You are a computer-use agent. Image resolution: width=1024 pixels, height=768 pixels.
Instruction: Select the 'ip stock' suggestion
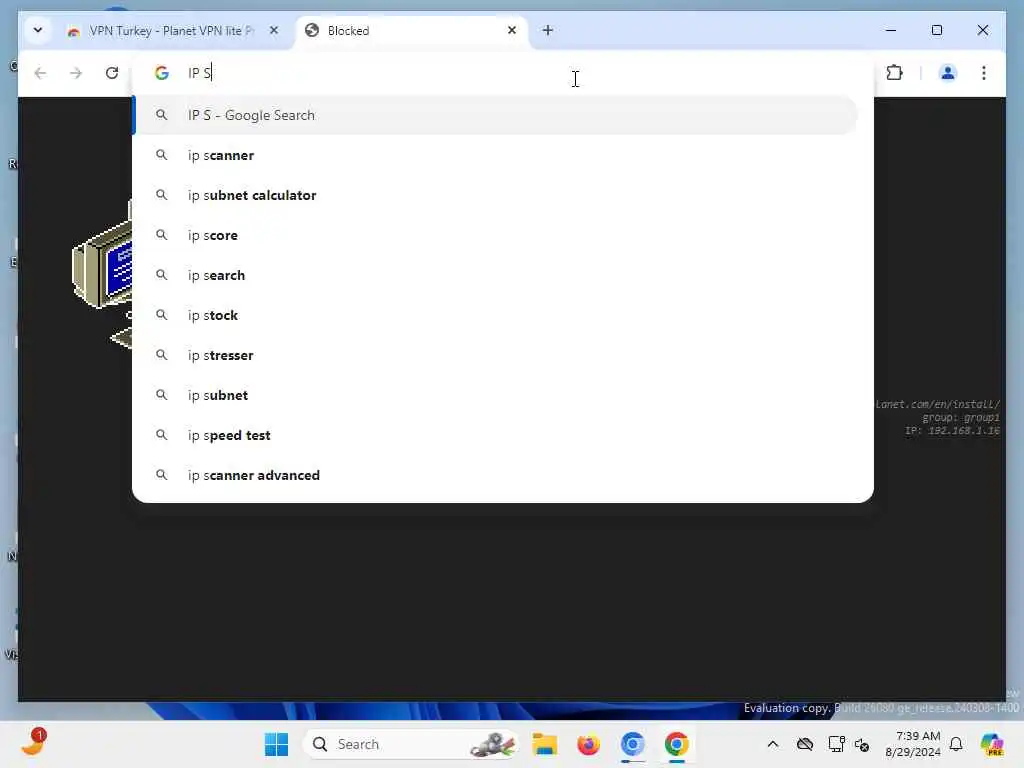click(x=496, y=315)
